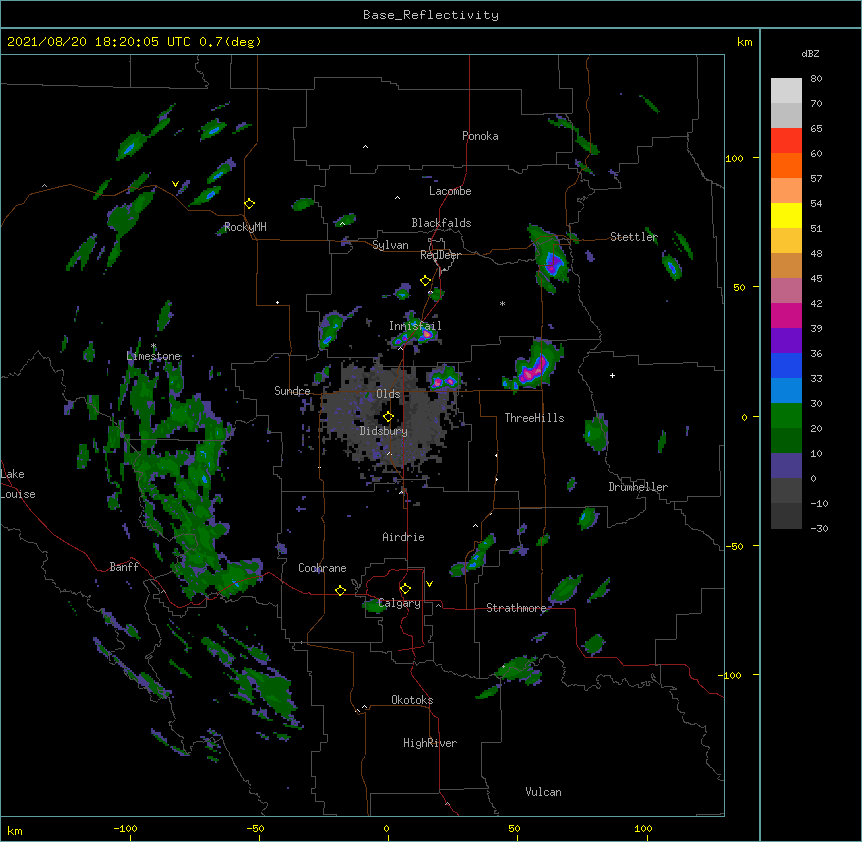862x842 pixels.
Task: Click the 0 tick on the bottom horizontal axis
Action: [386, 828]
